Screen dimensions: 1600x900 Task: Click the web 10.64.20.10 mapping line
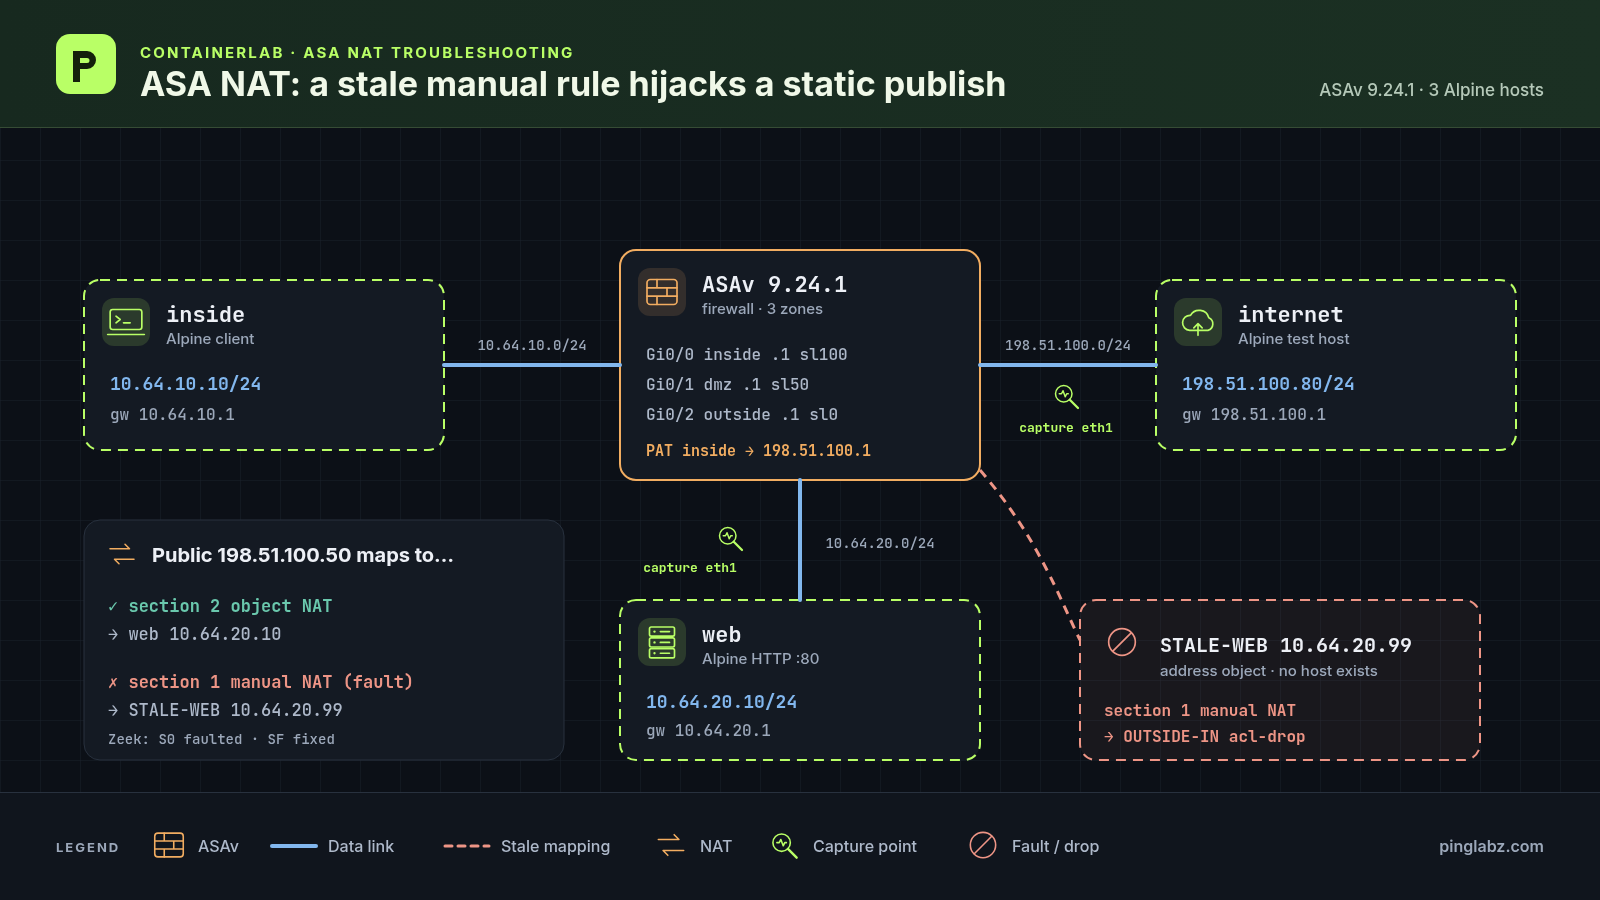[195, 634]
